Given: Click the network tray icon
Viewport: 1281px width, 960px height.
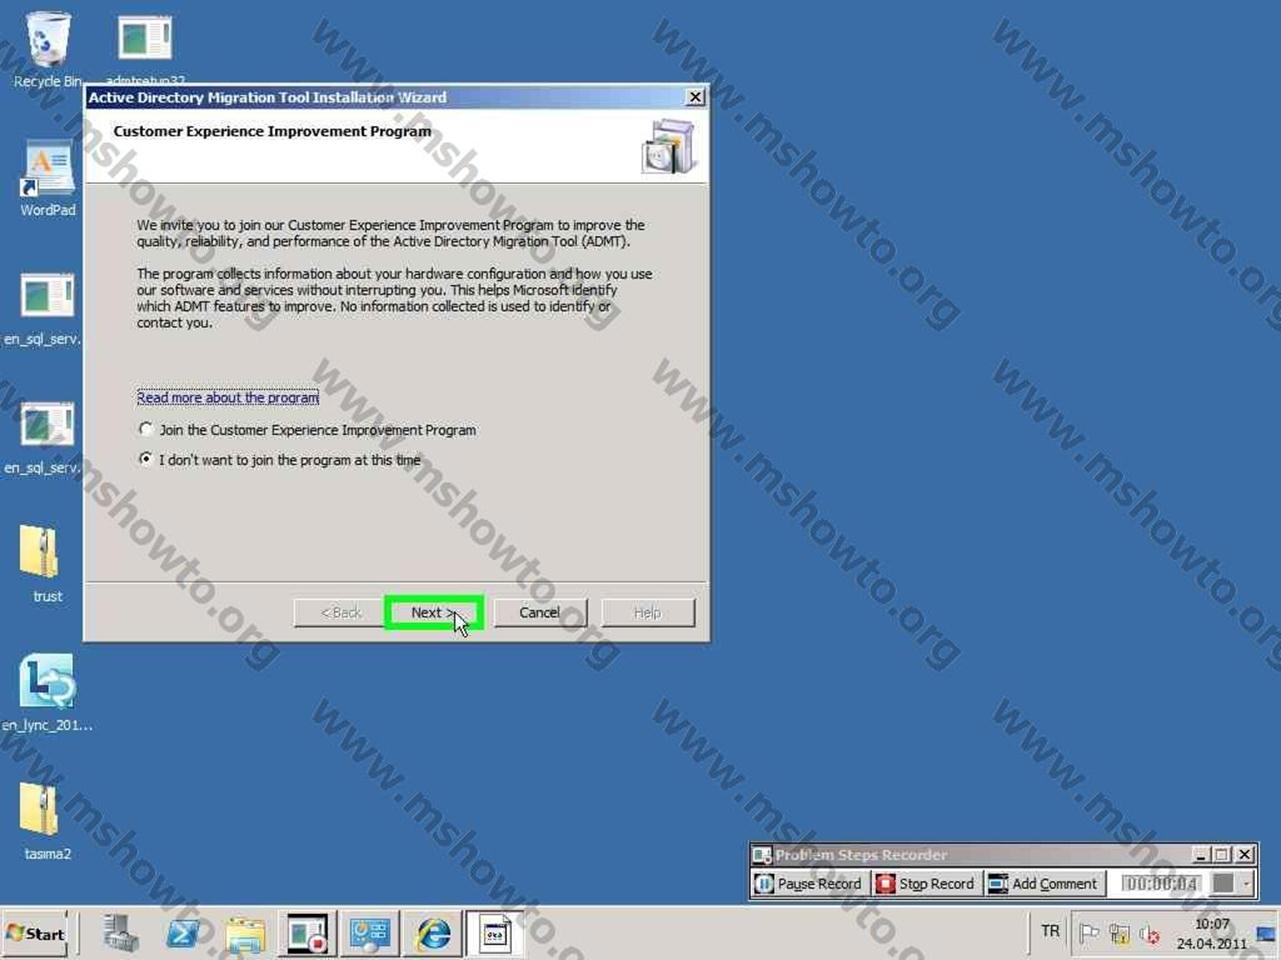Looking at the screenshot, I should 1119,935.
